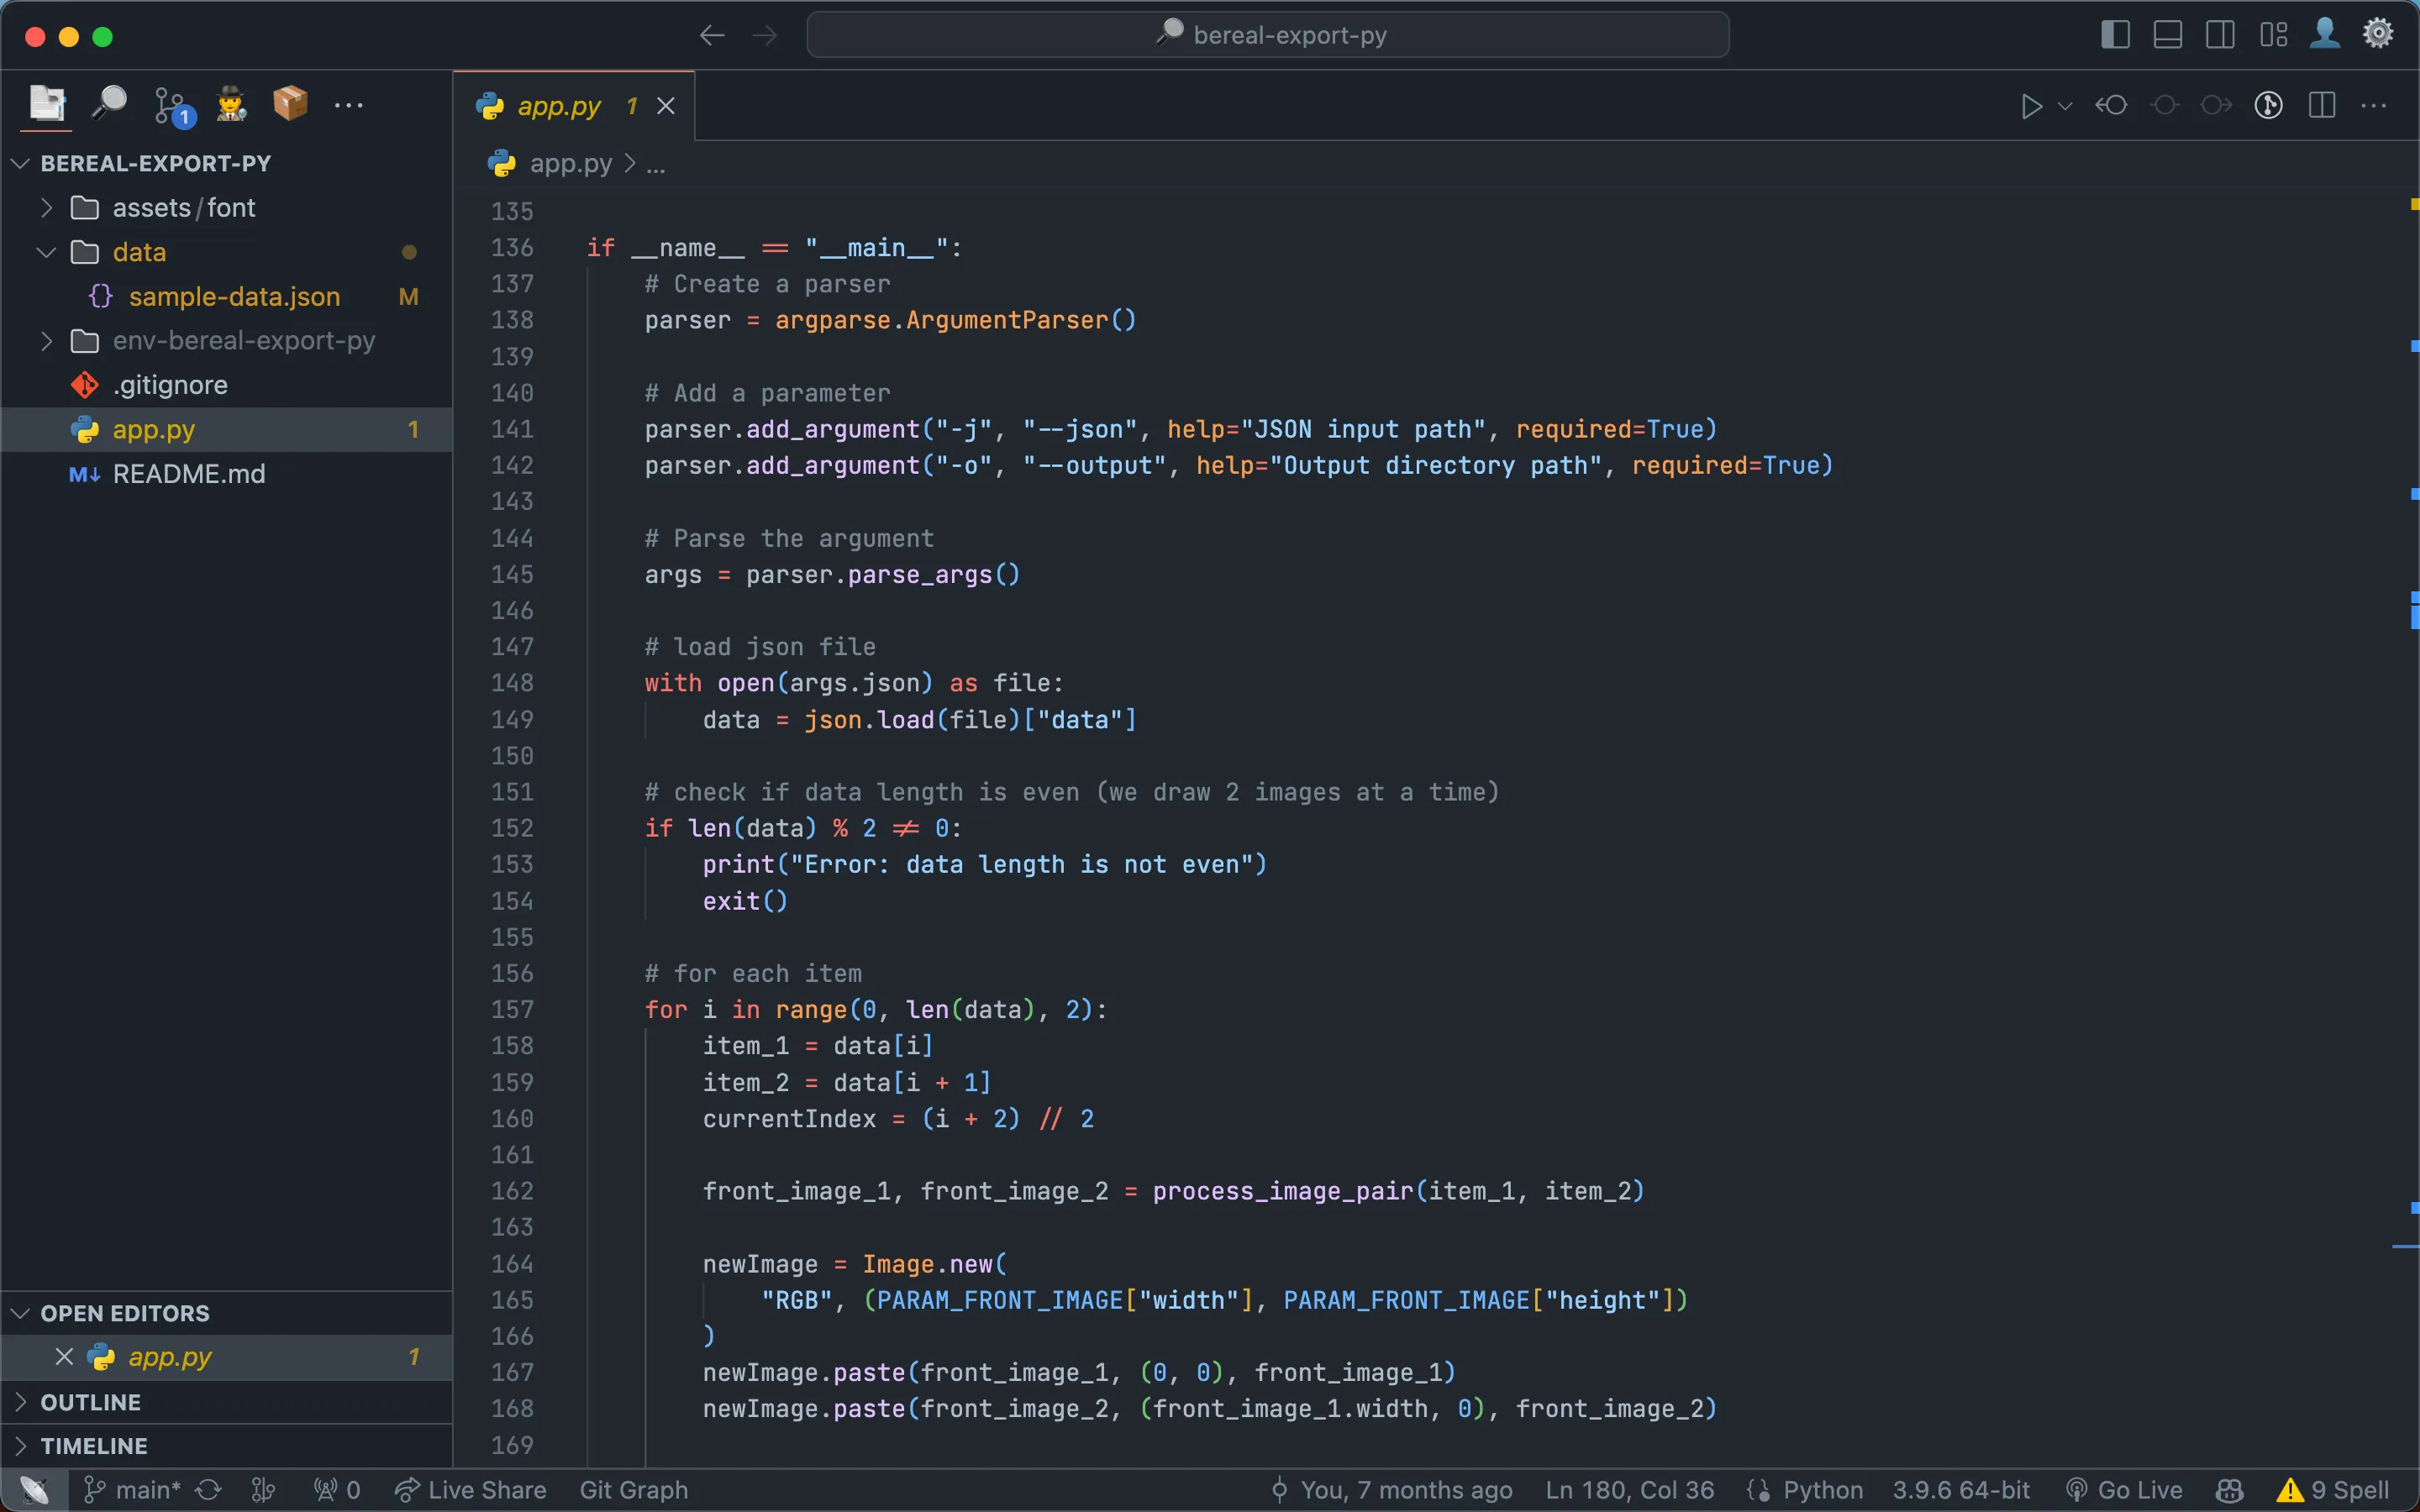Click the 9 Spell warning indicator
This screenshot has height=1512, width=2420.
tap(2333, 1490)
